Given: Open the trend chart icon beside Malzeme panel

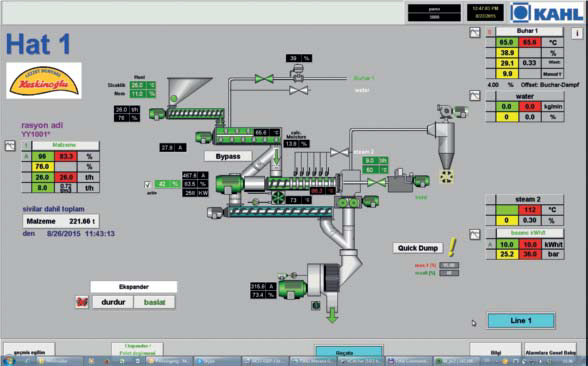Looking at the screenshot, I should point(10,146).
